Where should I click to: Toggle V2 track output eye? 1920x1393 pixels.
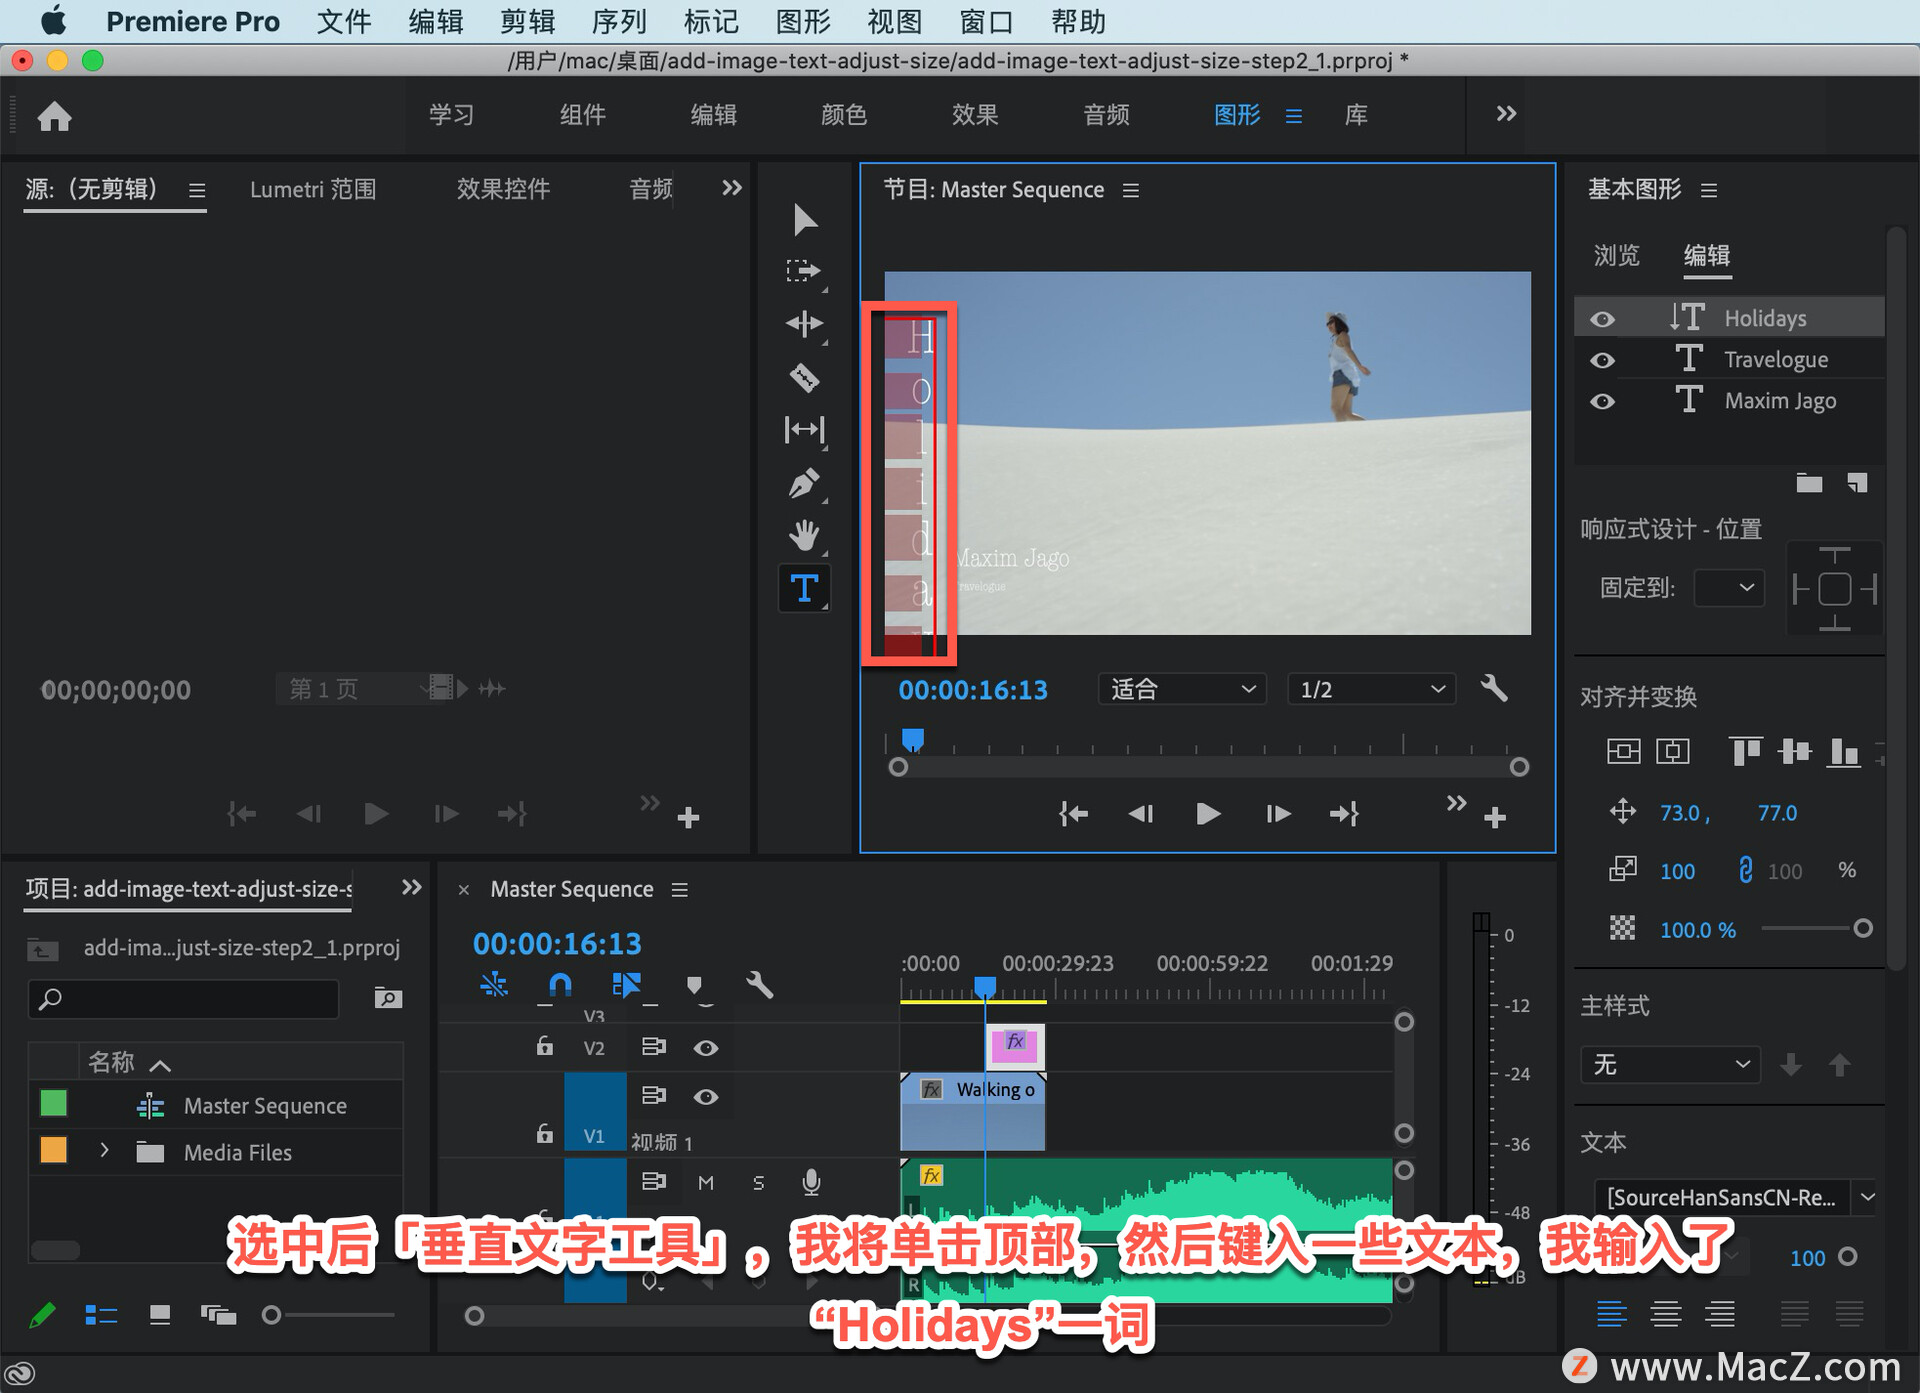coord(706,1048)
